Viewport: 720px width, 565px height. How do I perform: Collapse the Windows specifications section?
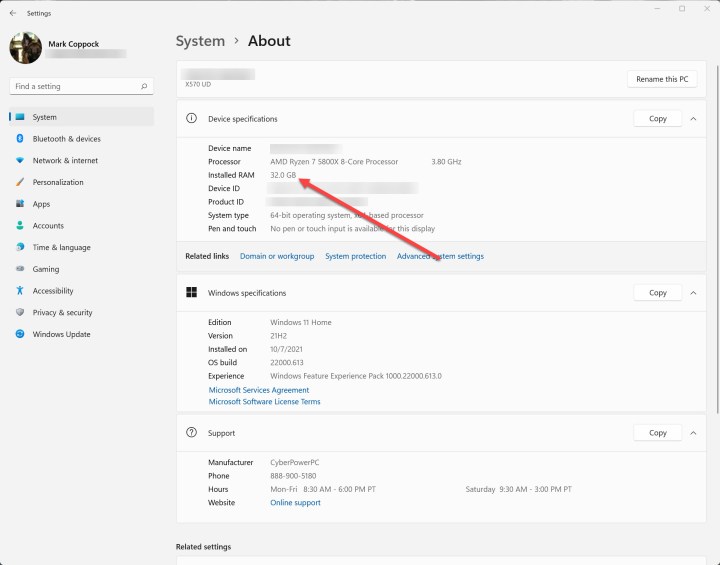click(x=693, y=293)
